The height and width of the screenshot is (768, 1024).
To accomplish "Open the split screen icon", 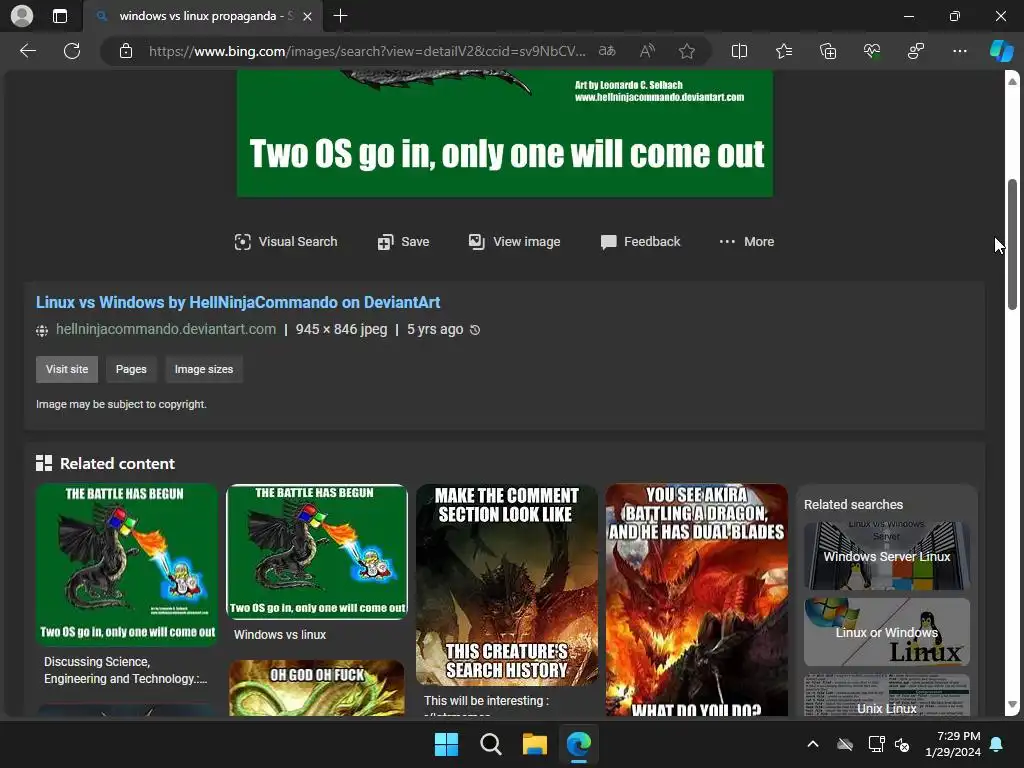I will [739, 51].
